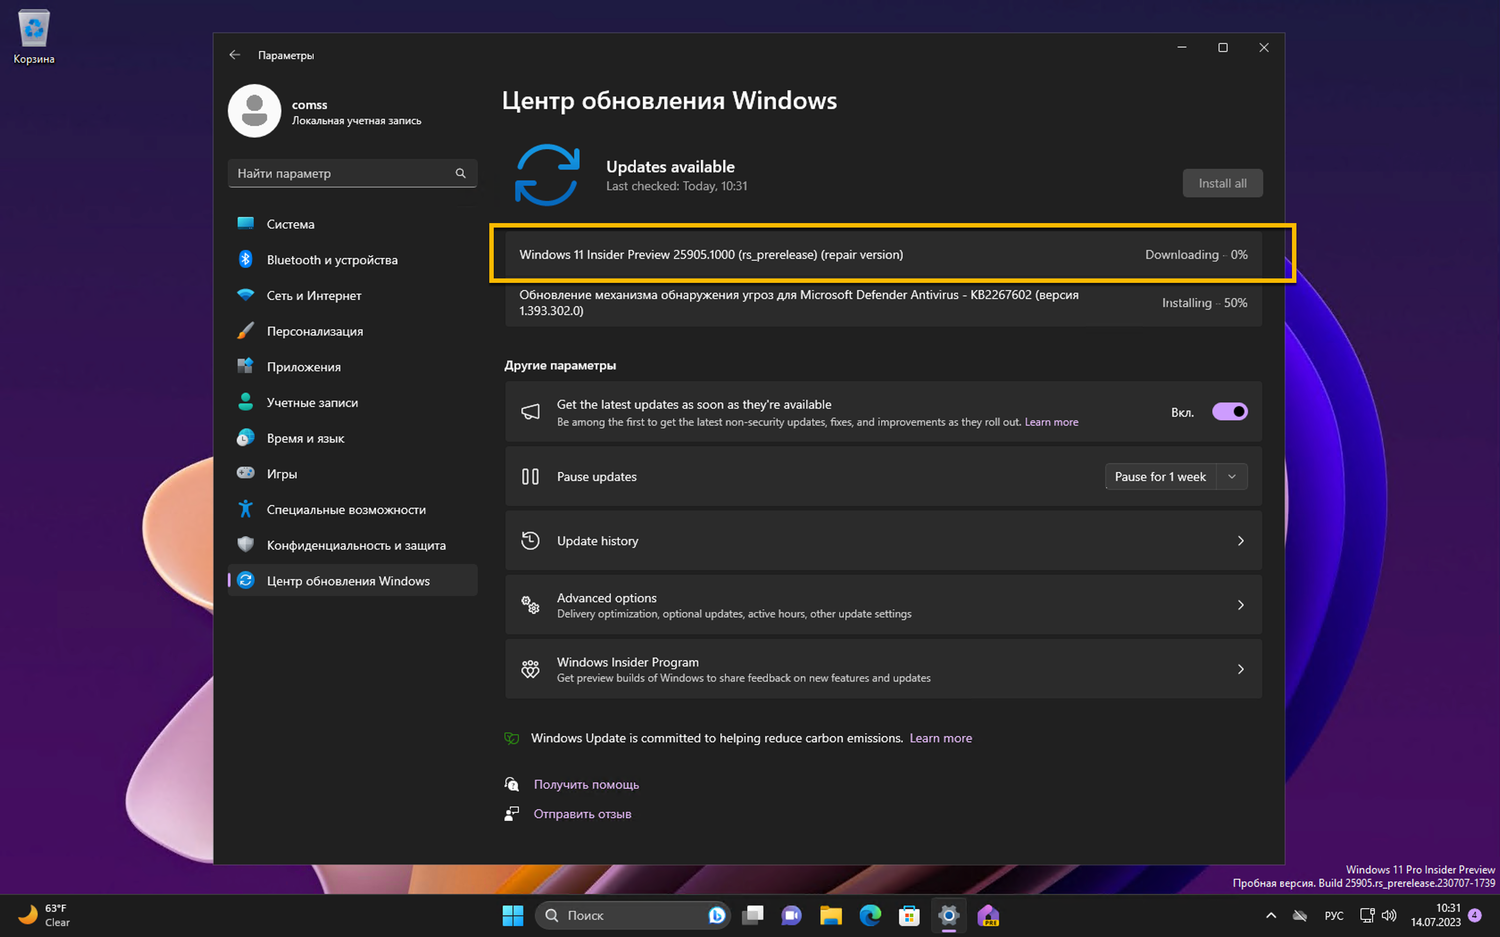This screenshot has height=937, width=1500.
Task: Expand Advanced options chevron
Action: pyautogui.click(x=1240, y=605)
